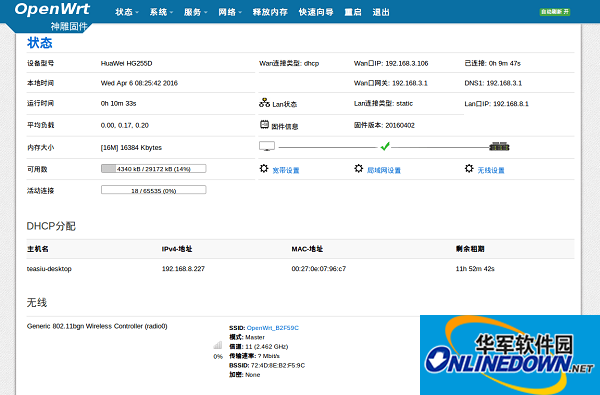The width and height of the screenshot is (600, 395).
Task: Select uptime value 0h 10m 33s
Action: tap(118, 103)
